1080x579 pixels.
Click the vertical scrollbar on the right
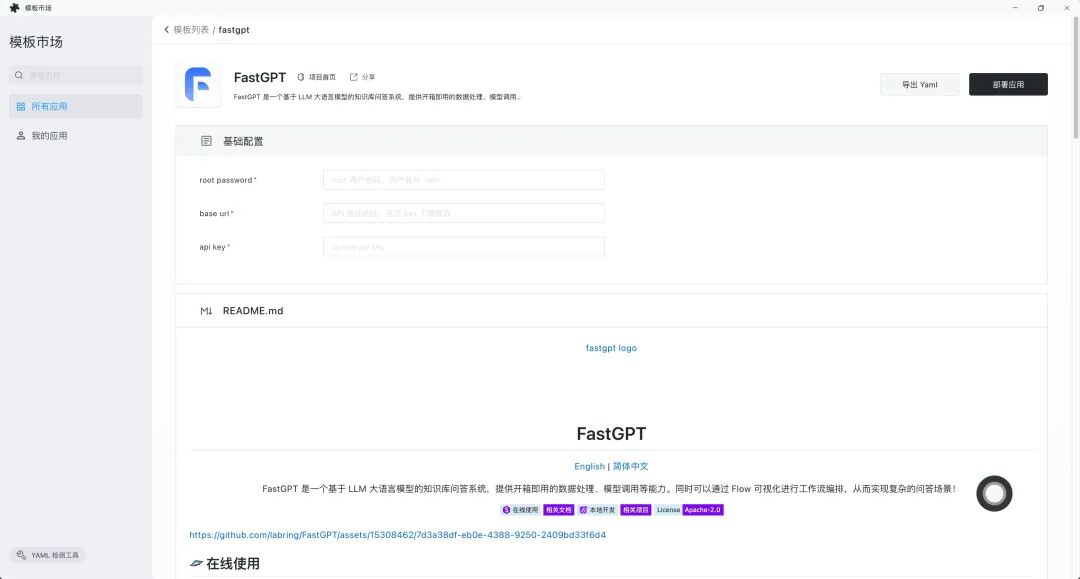(1076, 76)
